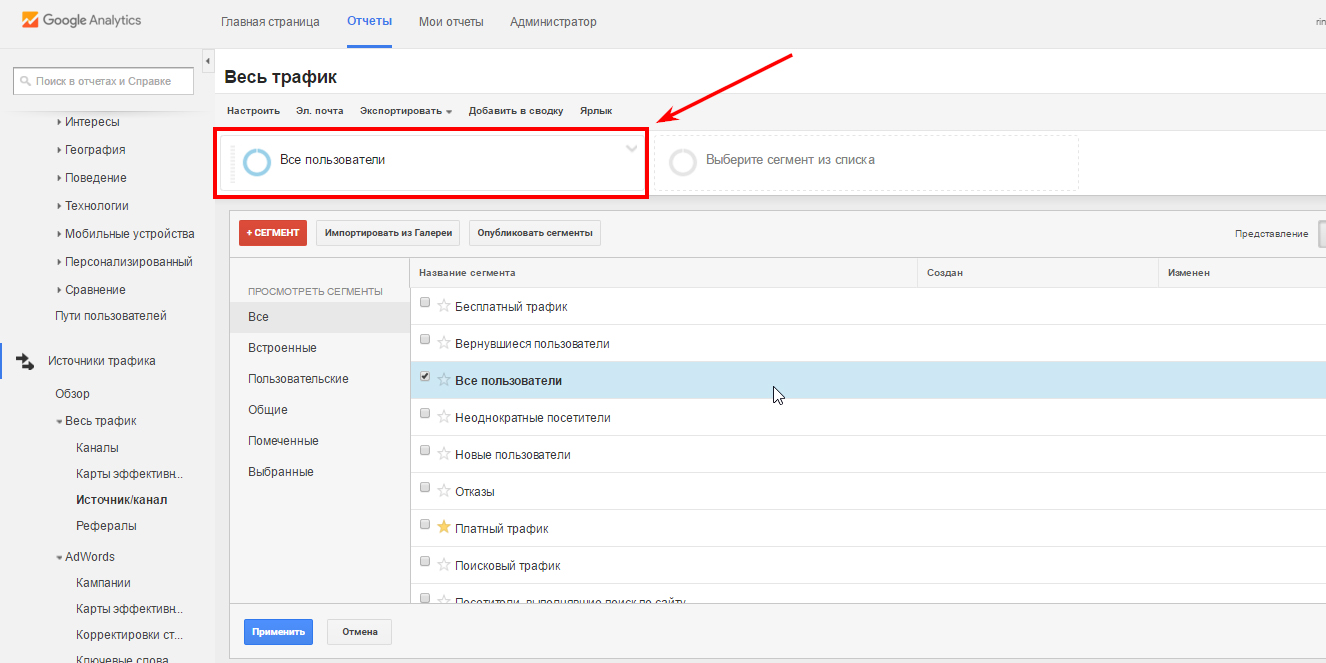
Task: Open Обзор under Источники трафика
Action: click(72, 394)
